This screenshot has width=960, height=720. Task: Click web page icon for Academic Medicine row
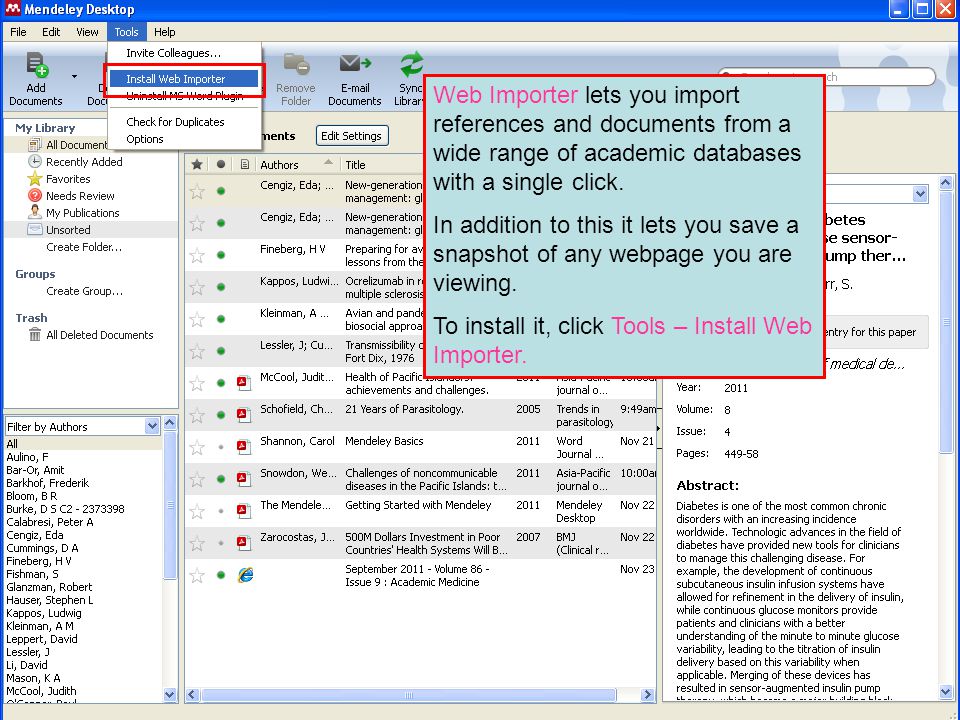pos(246,574)
